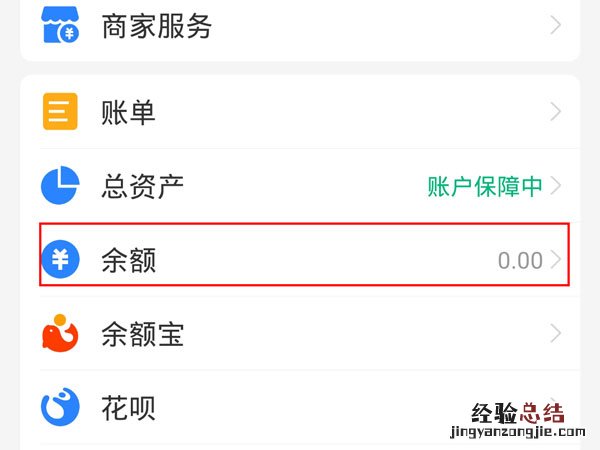Expand the 商家服务 row chevron
This screenshot has height=450, width=600.
(556, 26)
